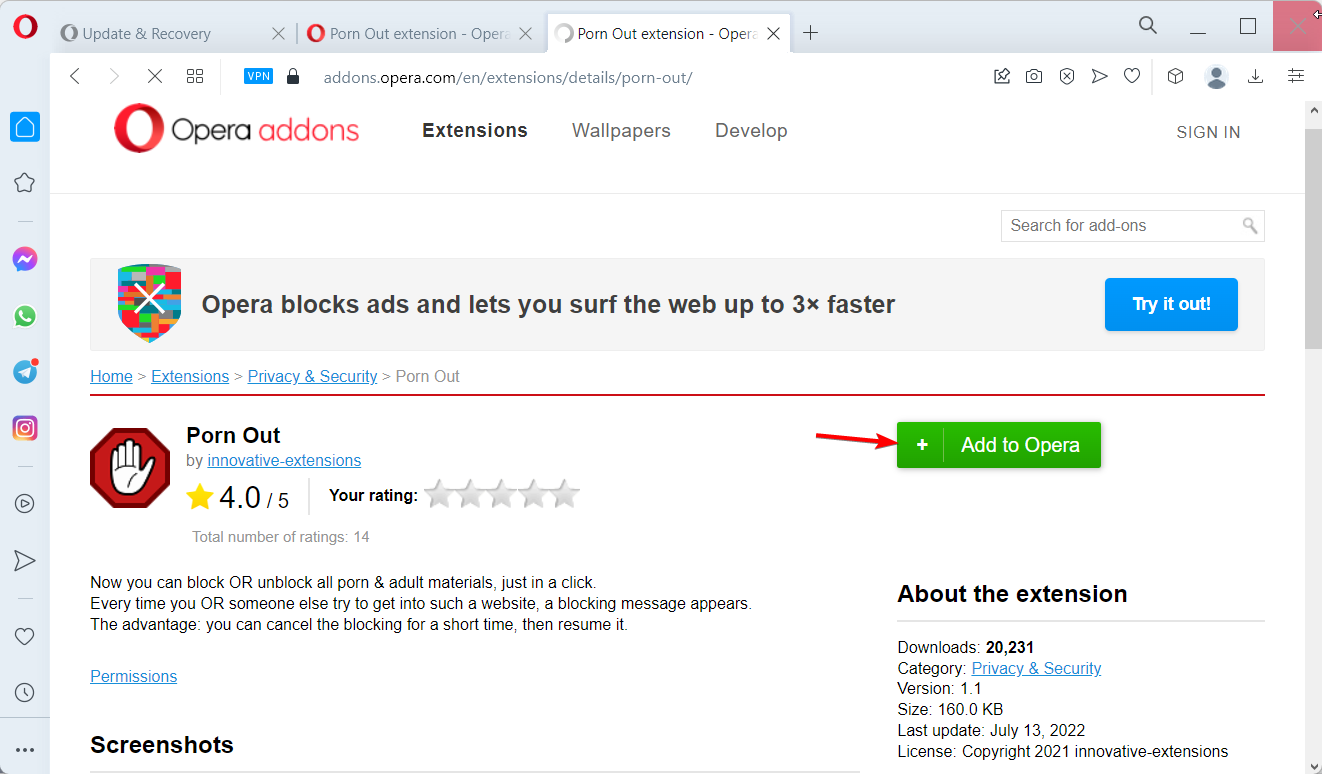This screenshot has height=774, width=1322.
Task: Go to Extensions breadcrumb link
Action: tap(190, 376)
